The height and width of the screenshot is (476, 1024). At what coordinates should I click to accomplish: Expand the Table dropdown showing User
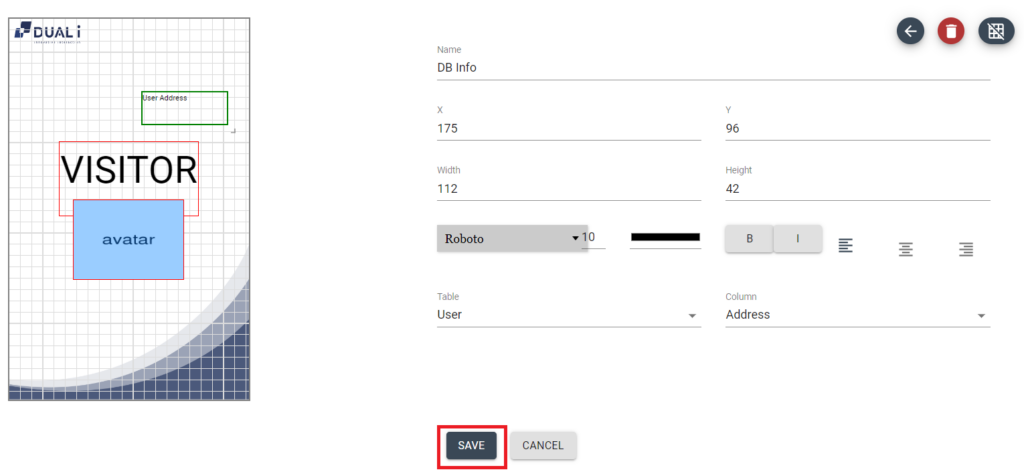(568, 315)
